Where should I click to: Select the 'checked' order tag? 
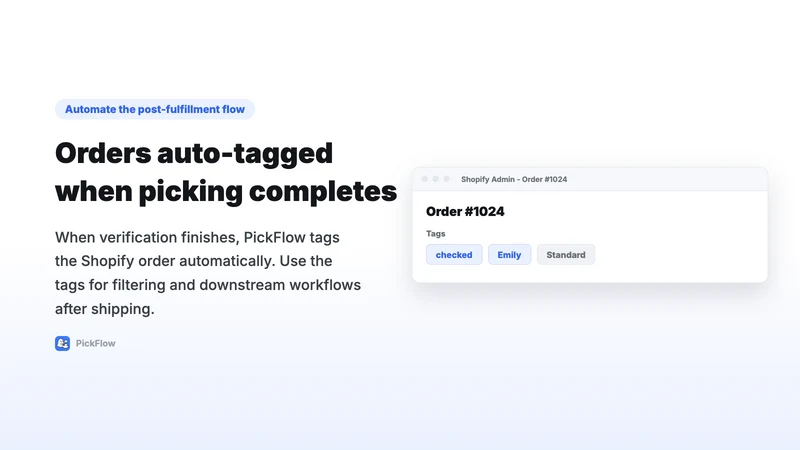coord(454,255)
